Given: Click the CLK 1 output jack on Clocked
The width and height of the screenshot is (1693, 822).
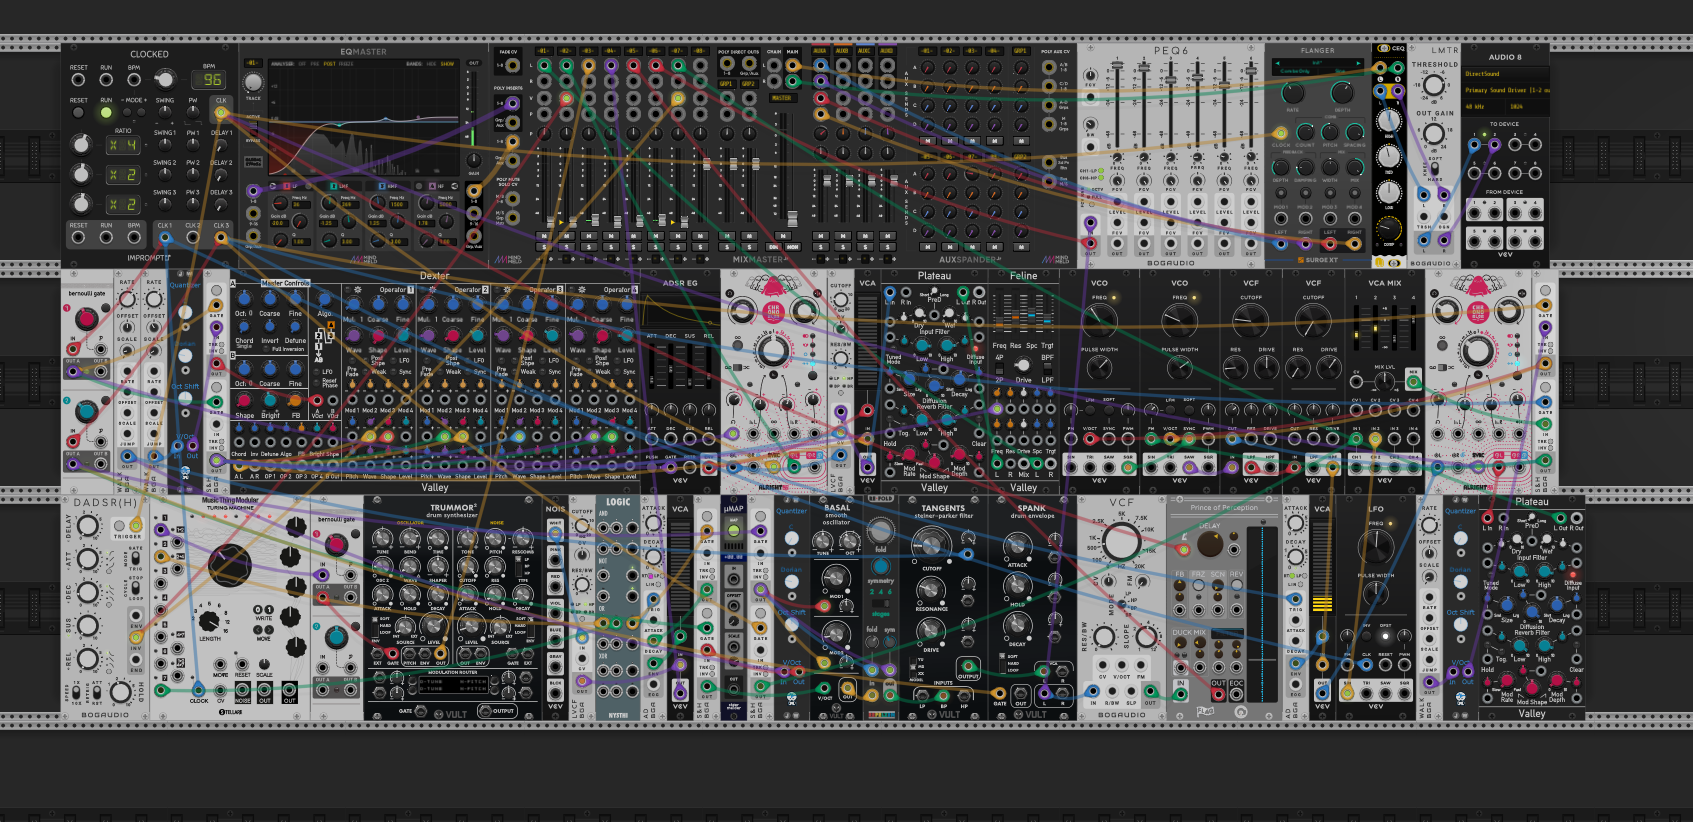Looking at the screenshot, I should coord(165,237).
